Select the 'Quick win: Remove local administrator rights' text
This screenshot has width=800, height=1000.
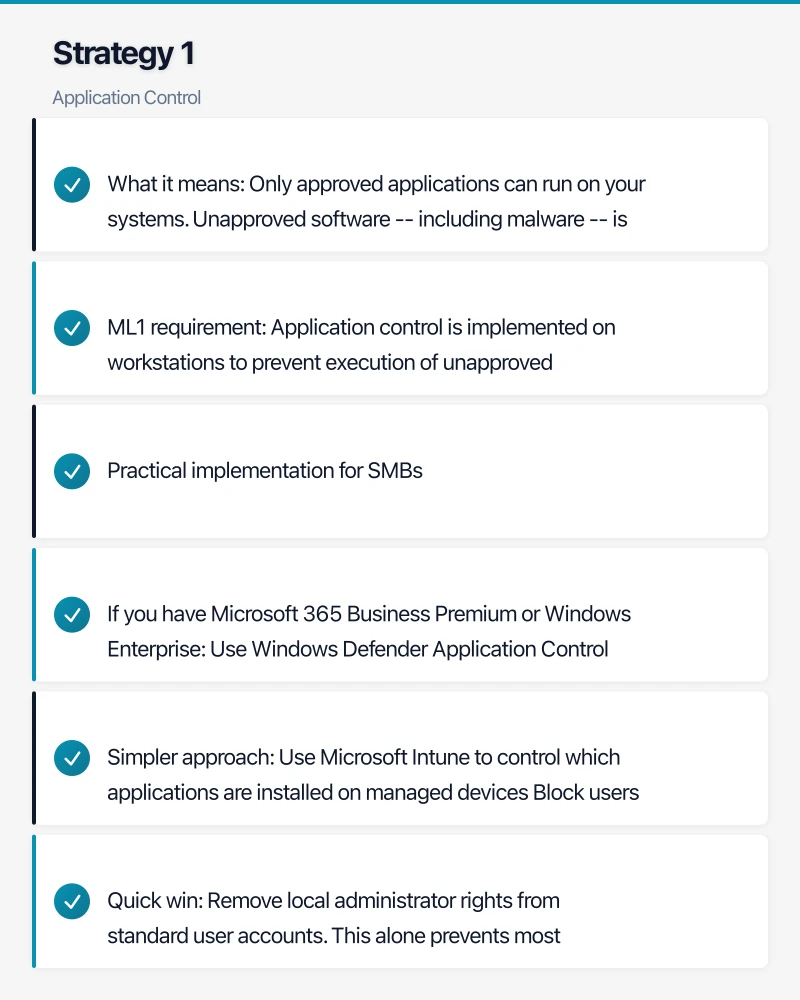[334, 901]
